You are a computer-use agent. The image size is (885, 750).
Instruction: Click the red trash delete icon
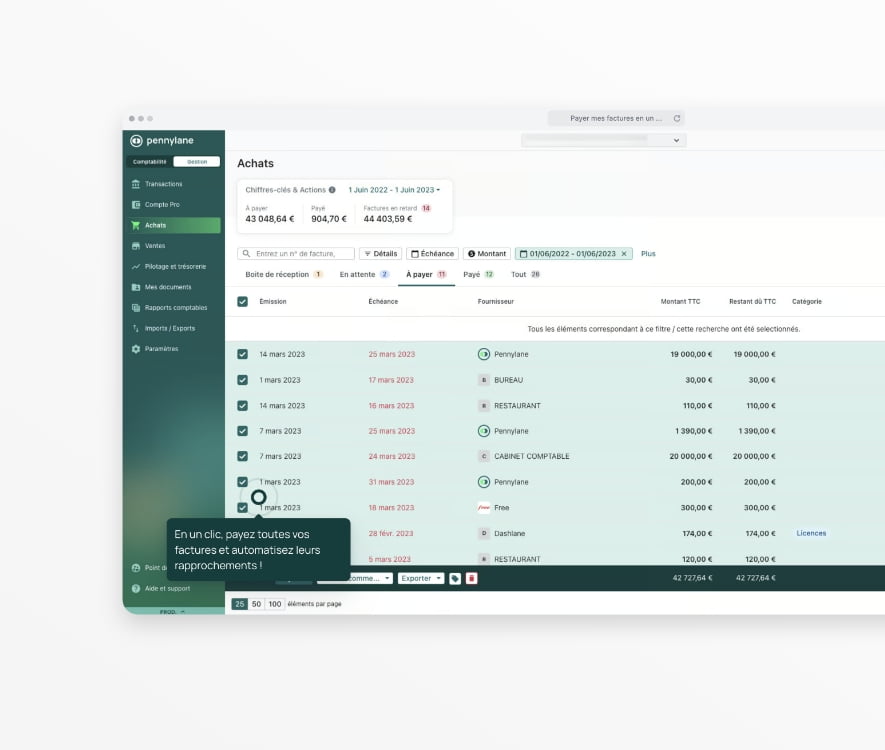472,578
